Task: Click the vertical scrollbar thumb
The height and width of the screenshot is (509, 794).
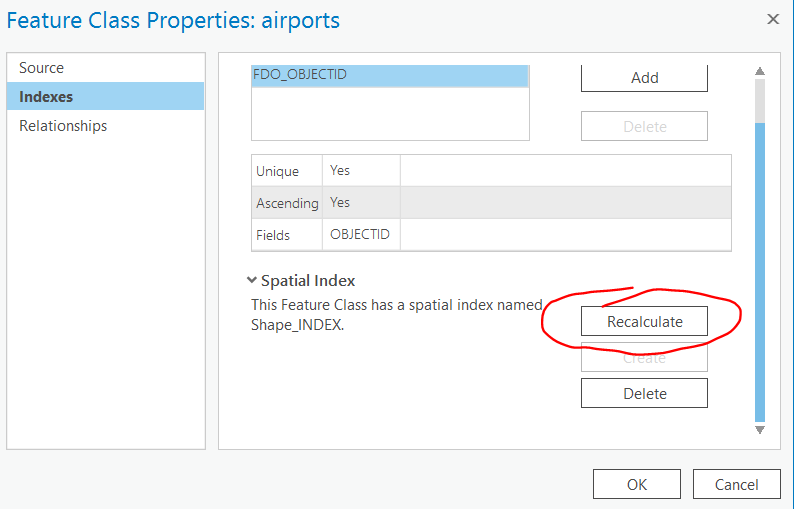Action: pos(759,270)
